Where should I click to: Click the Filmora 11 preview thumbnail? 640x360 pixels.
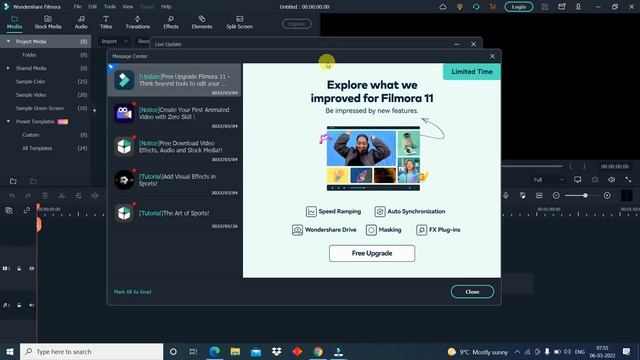(x=373, y=158)
